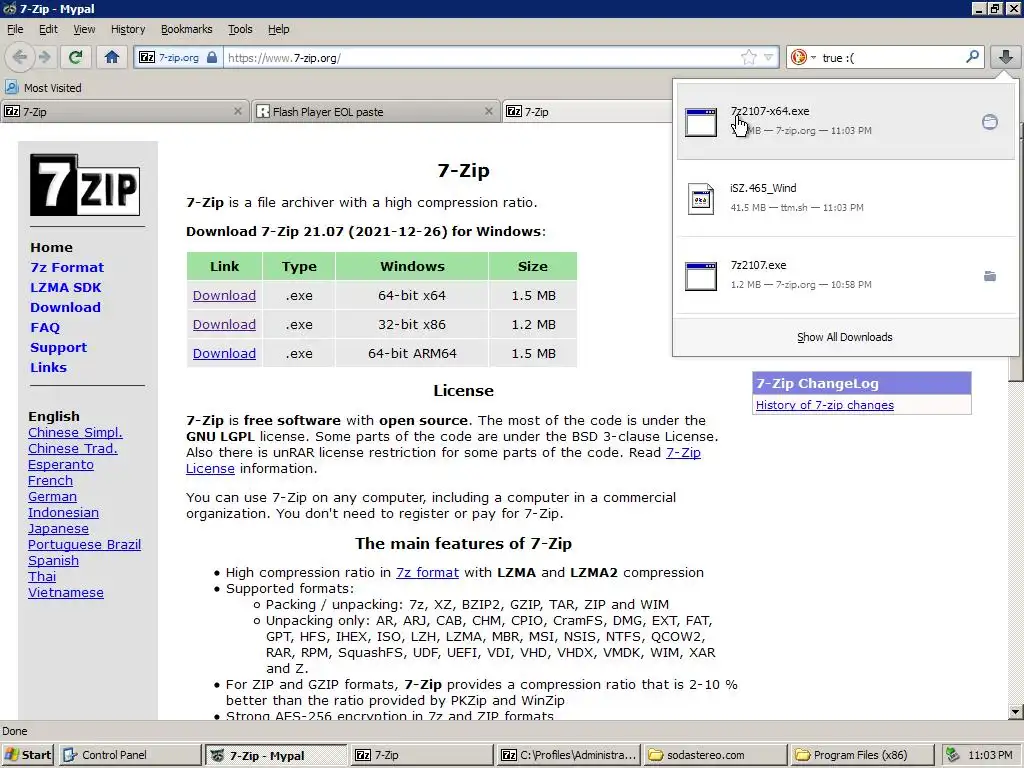The width and height of the screenshot is (1024, 768).
Task: Click into the URL address field
Action: point(480,57)
